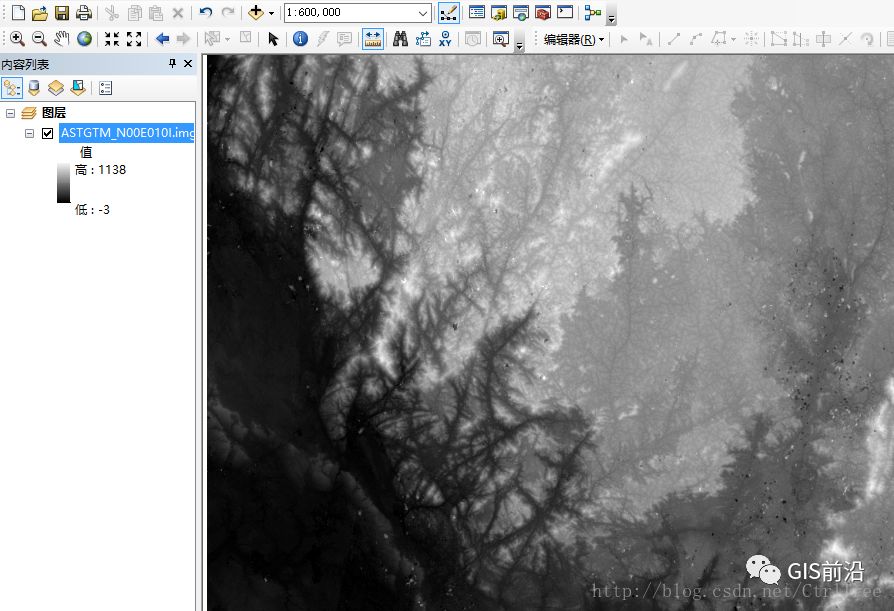Zoom to Full Extent globe icon
Image resolution: width=894 pixels, height=611 pixels.
[84, 38]
